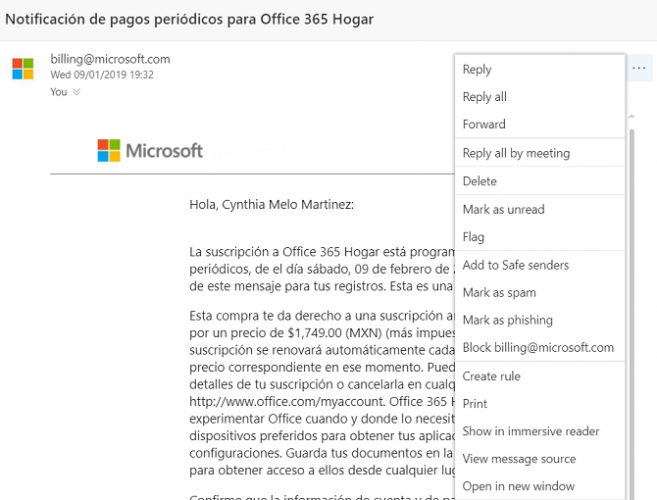
Task: Click the date text Wed 09/01/2019 19:32
Action: [x=102, y=75]
